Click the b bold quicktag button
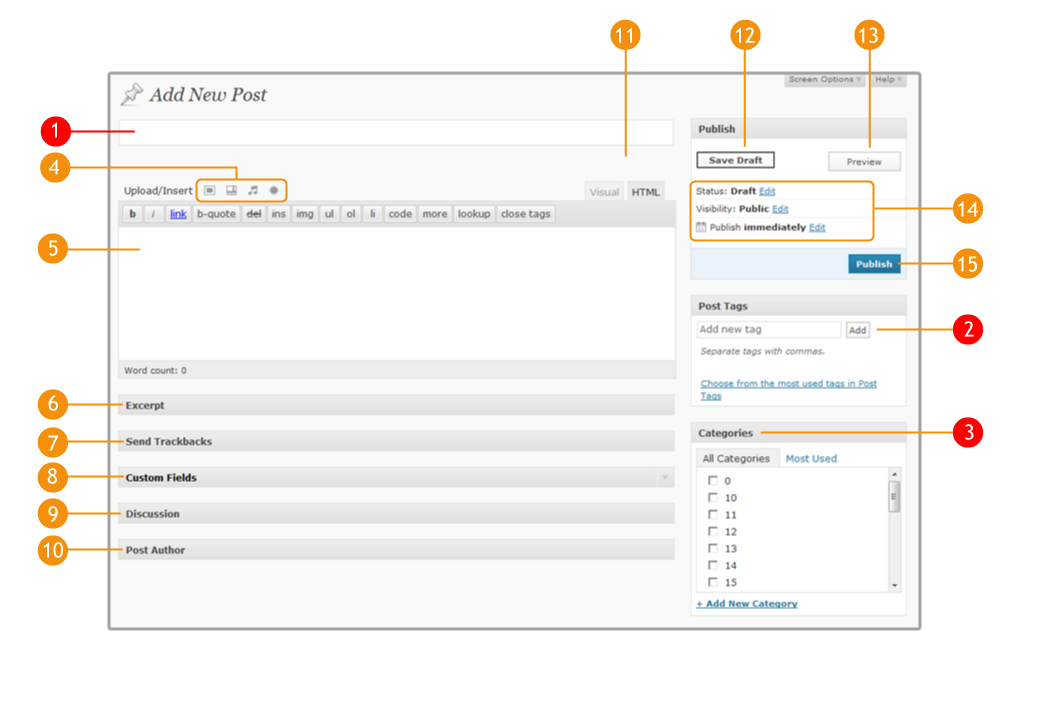The height and width of the screenshot is (718, 1050). (133, 214)
